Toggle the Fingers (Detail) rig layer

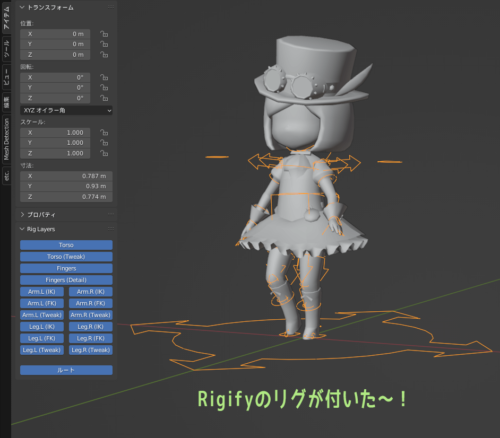66,280
